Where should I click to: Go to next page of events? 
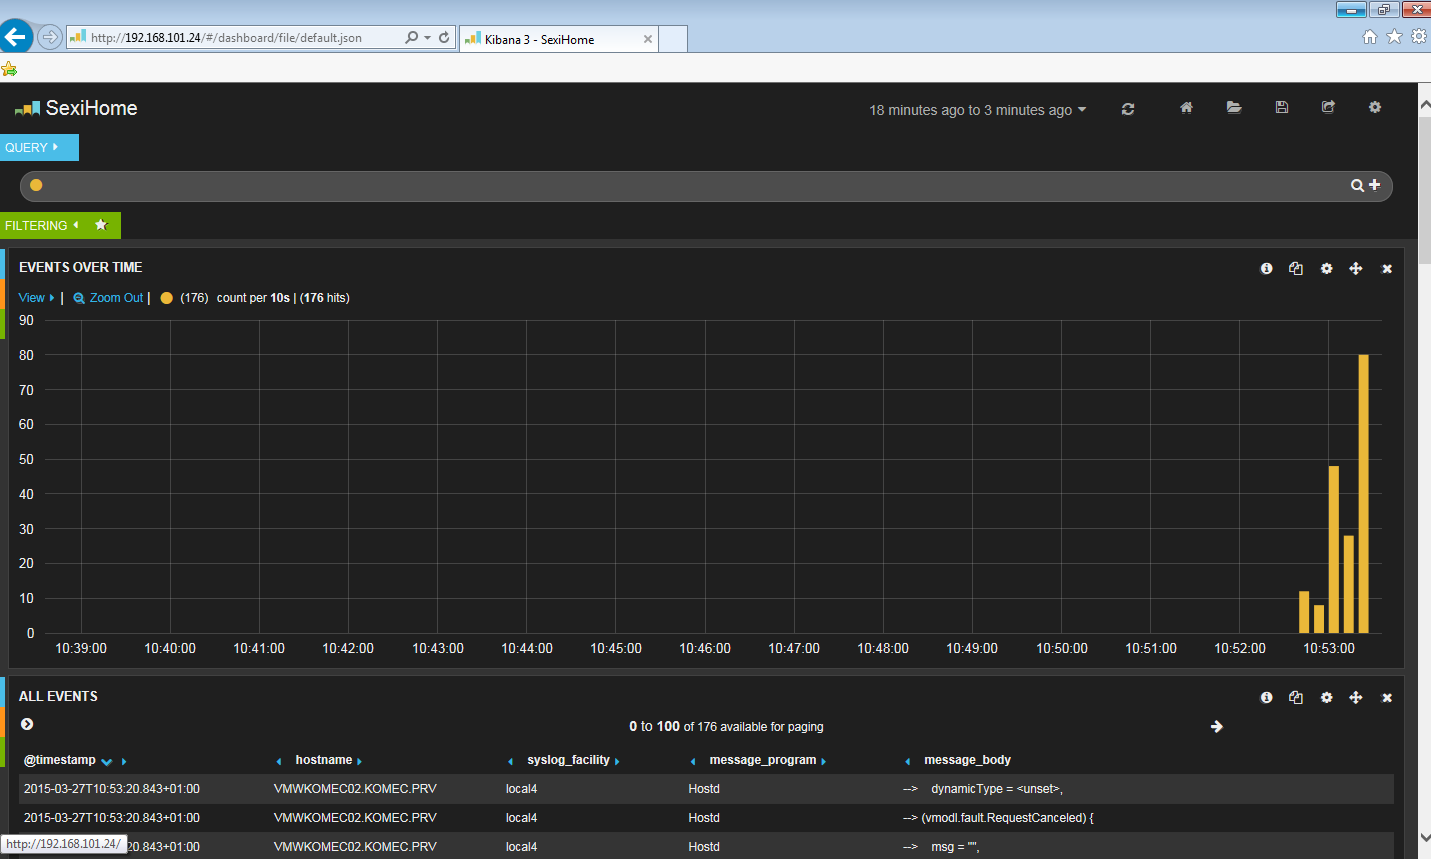point(1216,727)
